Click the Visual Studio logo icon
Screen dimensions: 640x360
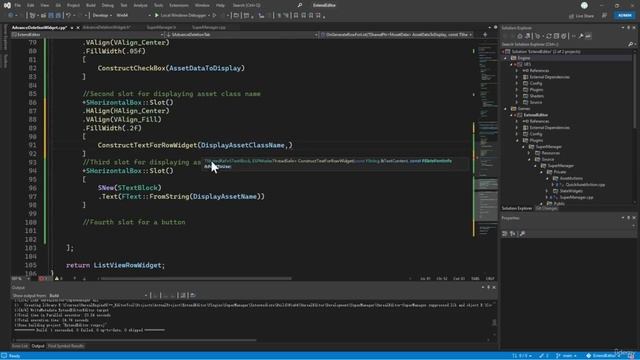click(7, 5)
